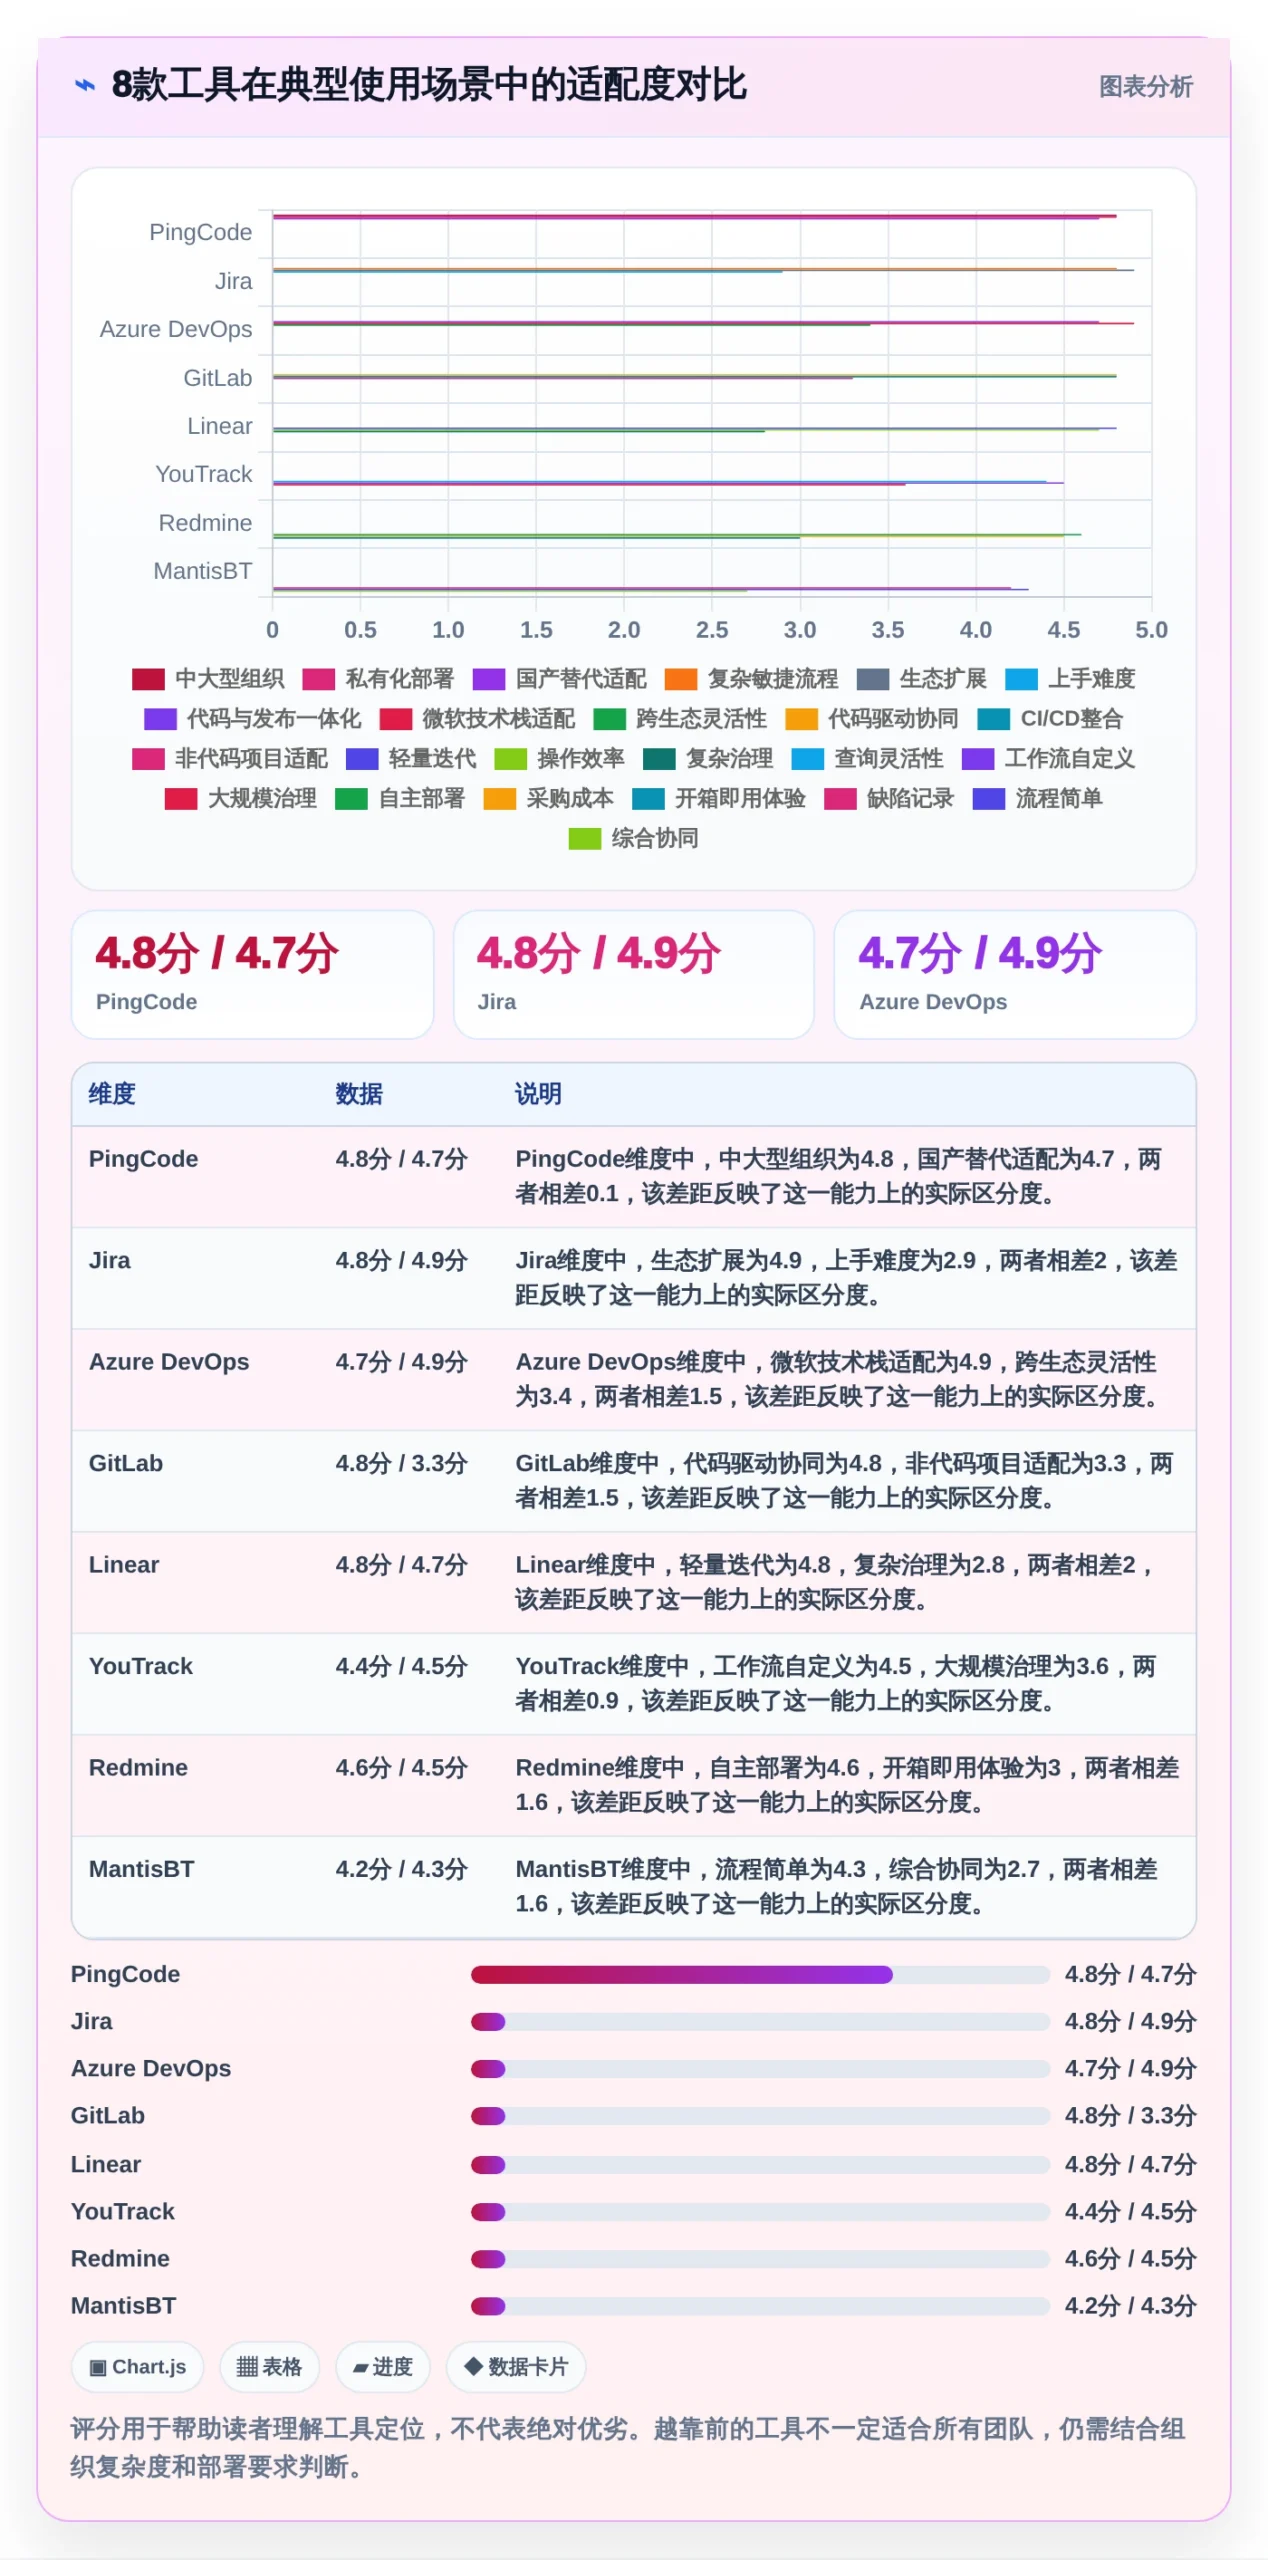The height and width of the screenshot is (2560, 1268).
Task: Click the 综合协同 legend swatch
Action: click(x=584, y=839)
